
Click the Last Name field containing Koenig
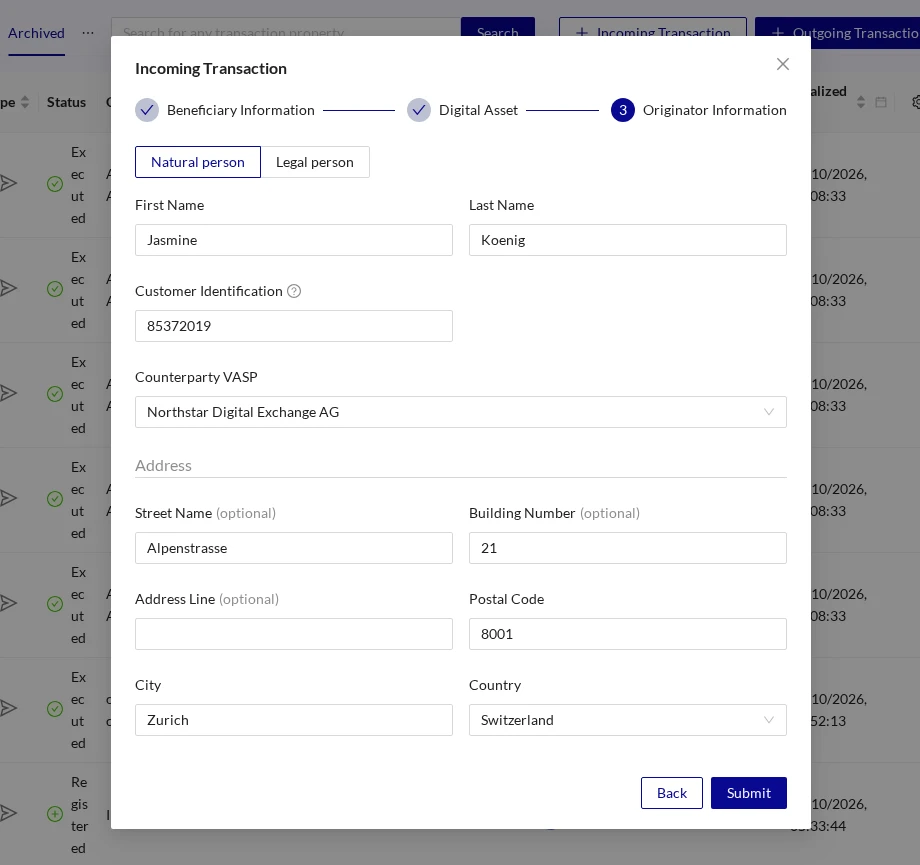coord(627,240)
